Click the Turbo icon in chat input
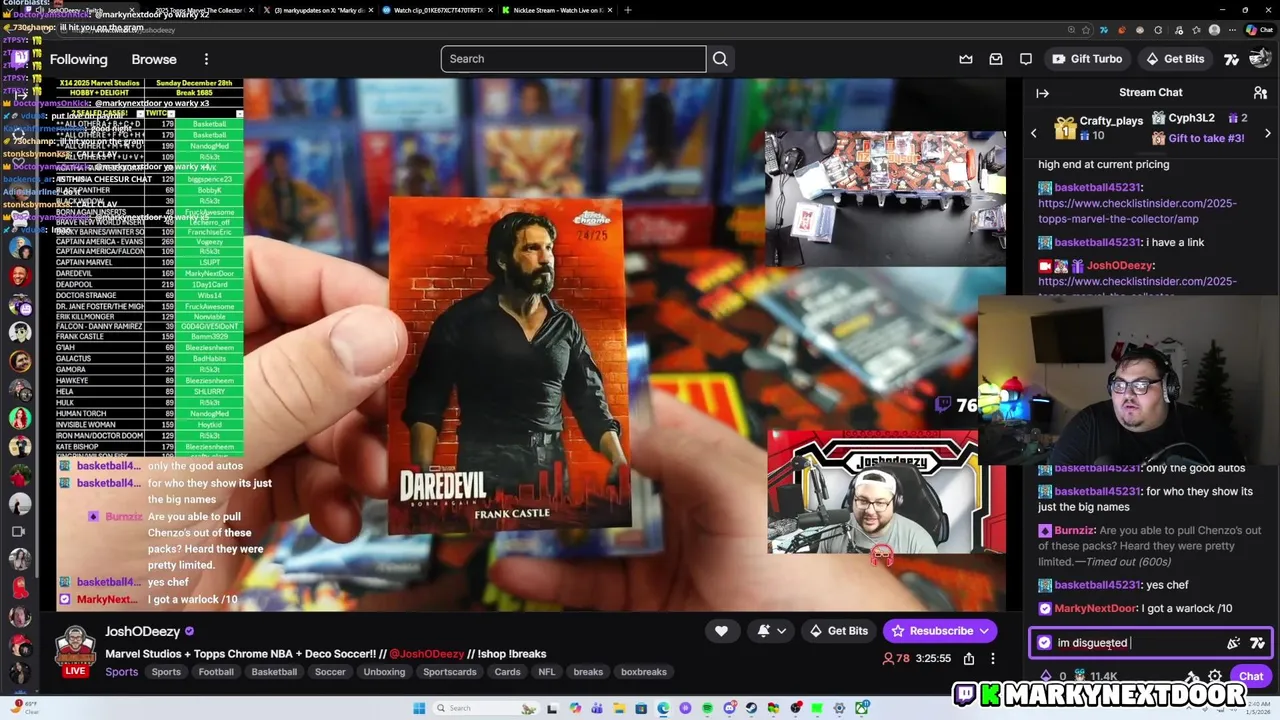Viewport: 1280px width, 720px height. [1257, 643]
